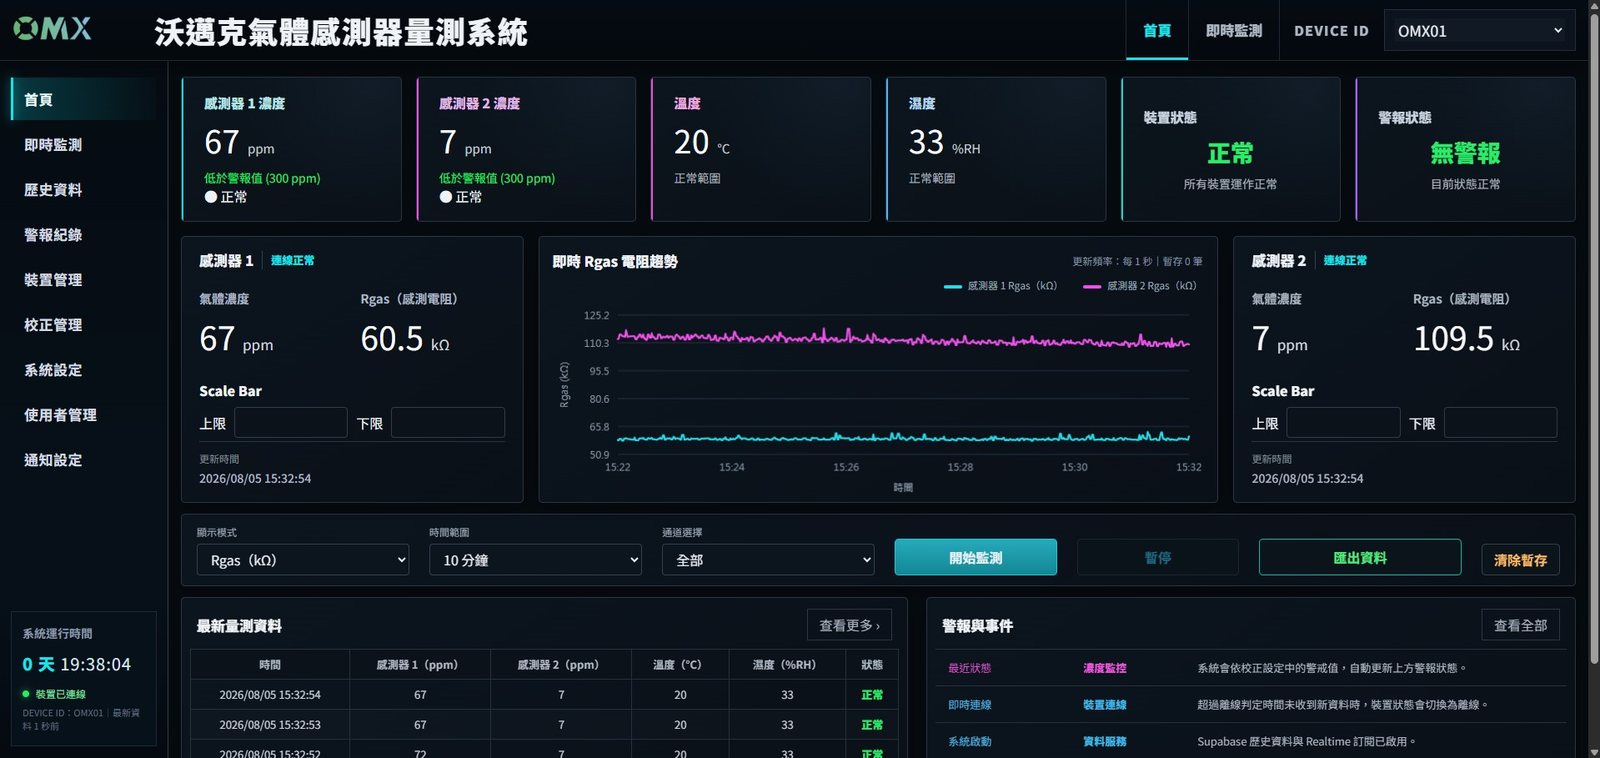Click the 2026/08/05 15:32:53 table row
Image resolution: width=1600 pixels, height=758 pixels.
(x=544, y=724)
